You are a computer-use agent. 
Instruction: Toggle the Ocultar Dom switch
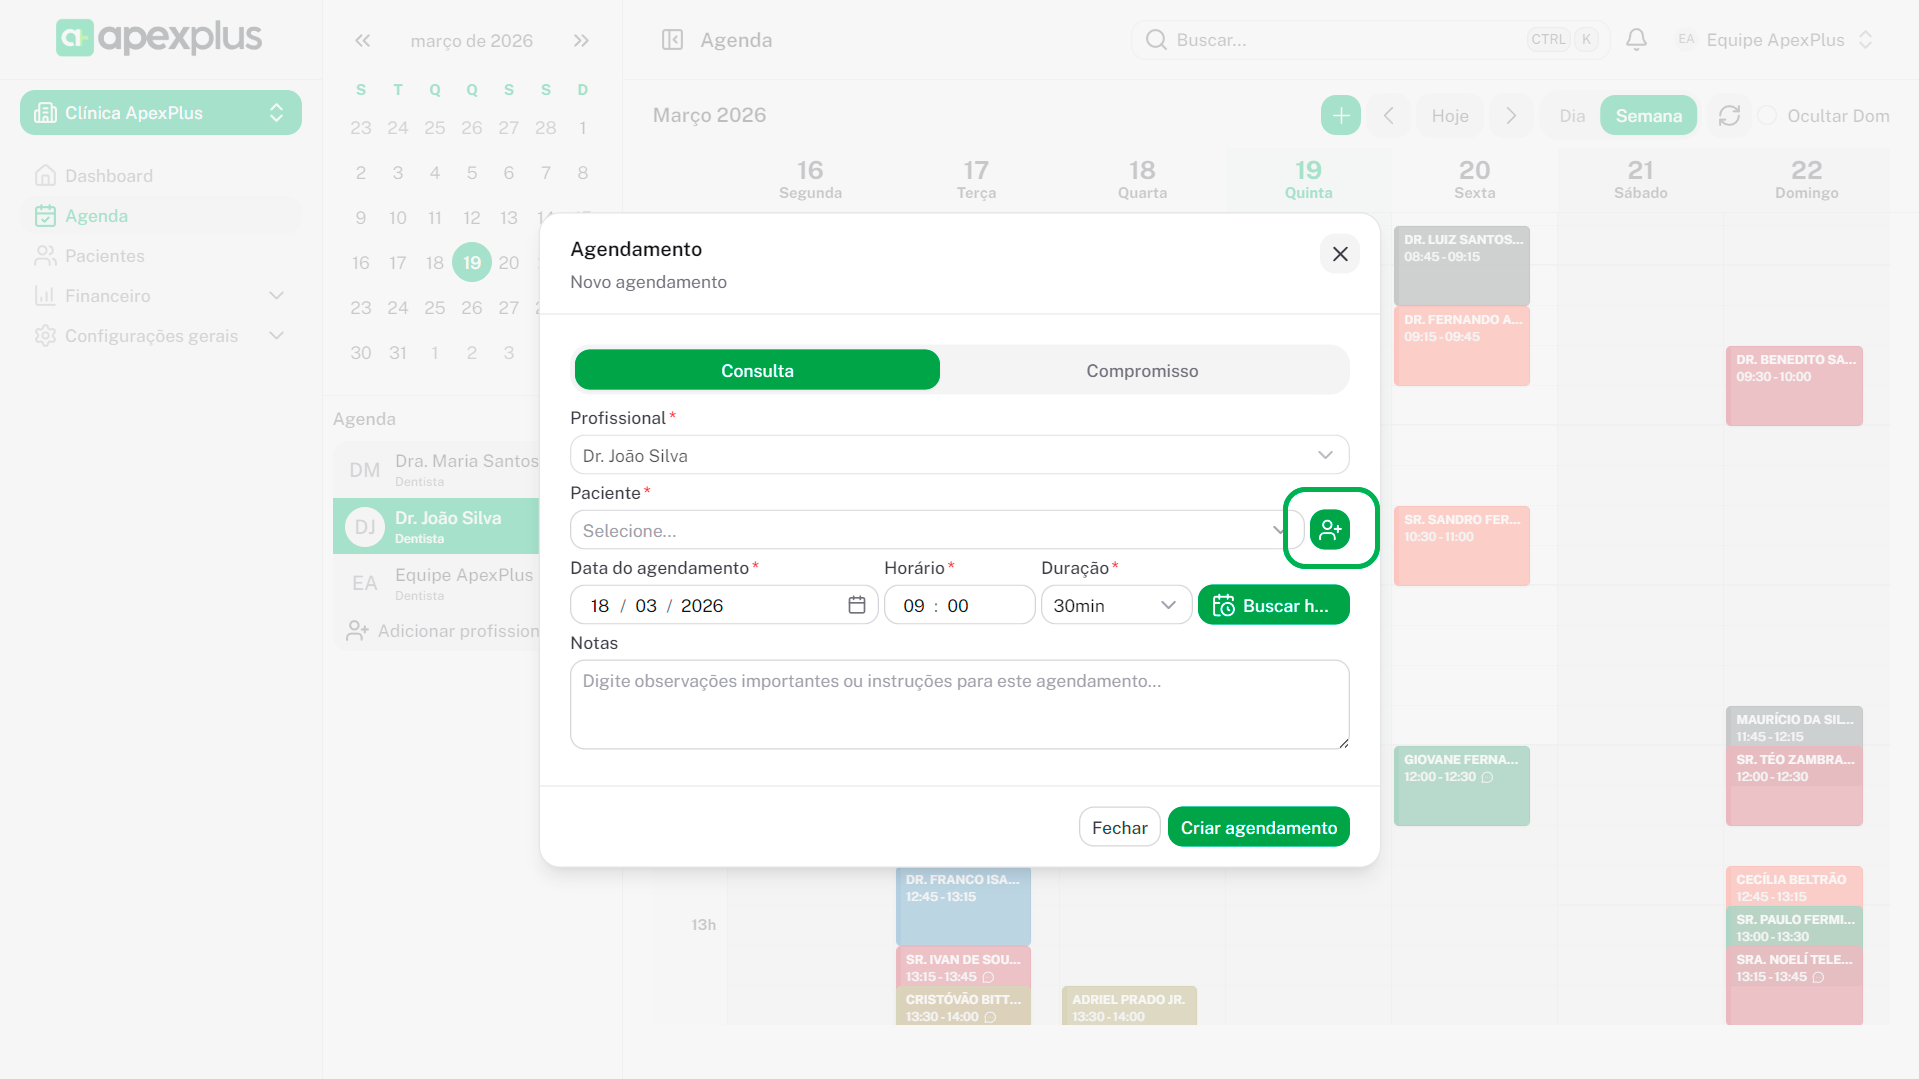[x=1768, y=116]
